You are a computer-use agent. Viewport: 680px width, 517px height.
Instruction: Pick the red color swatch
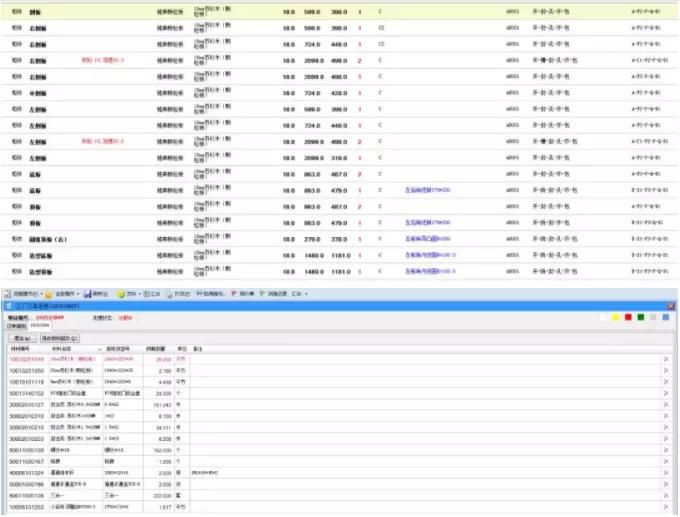(628, 317)
